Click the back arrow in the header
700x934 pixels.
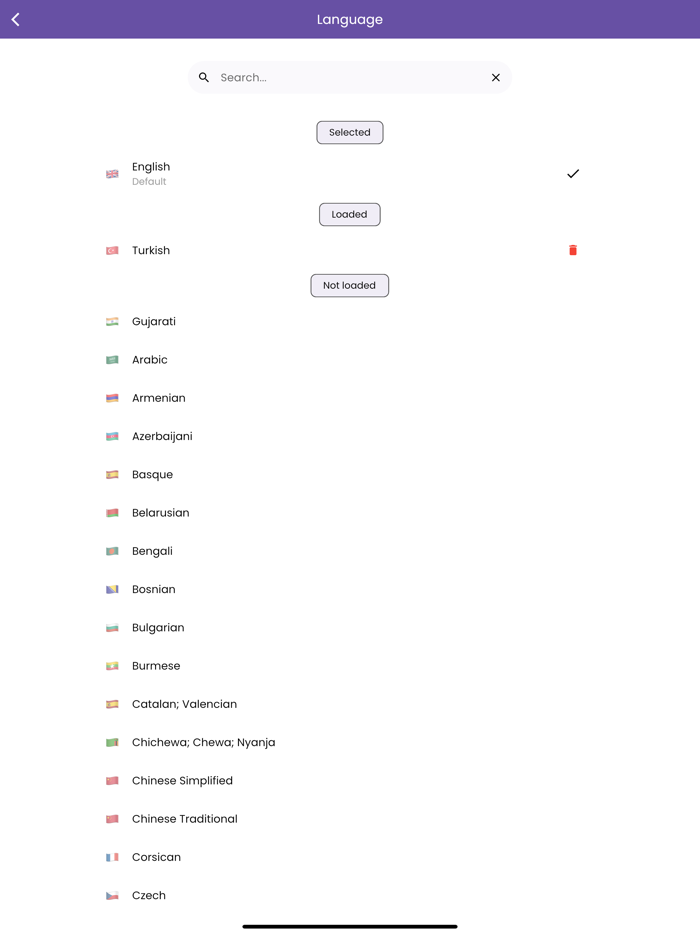[14, 19]
